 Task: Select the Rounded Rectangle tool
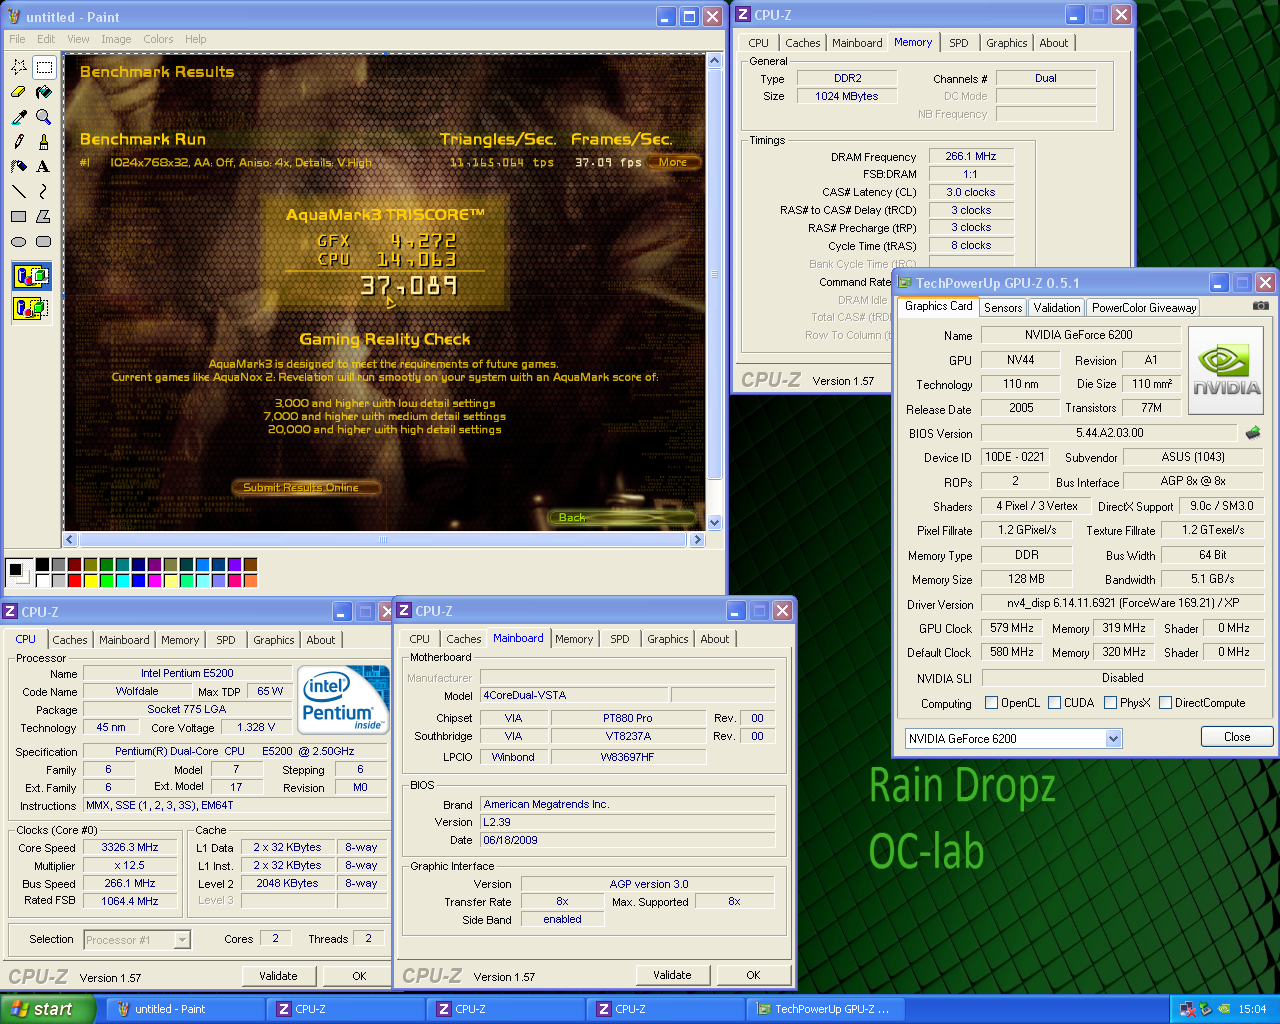tap(44, 241)
